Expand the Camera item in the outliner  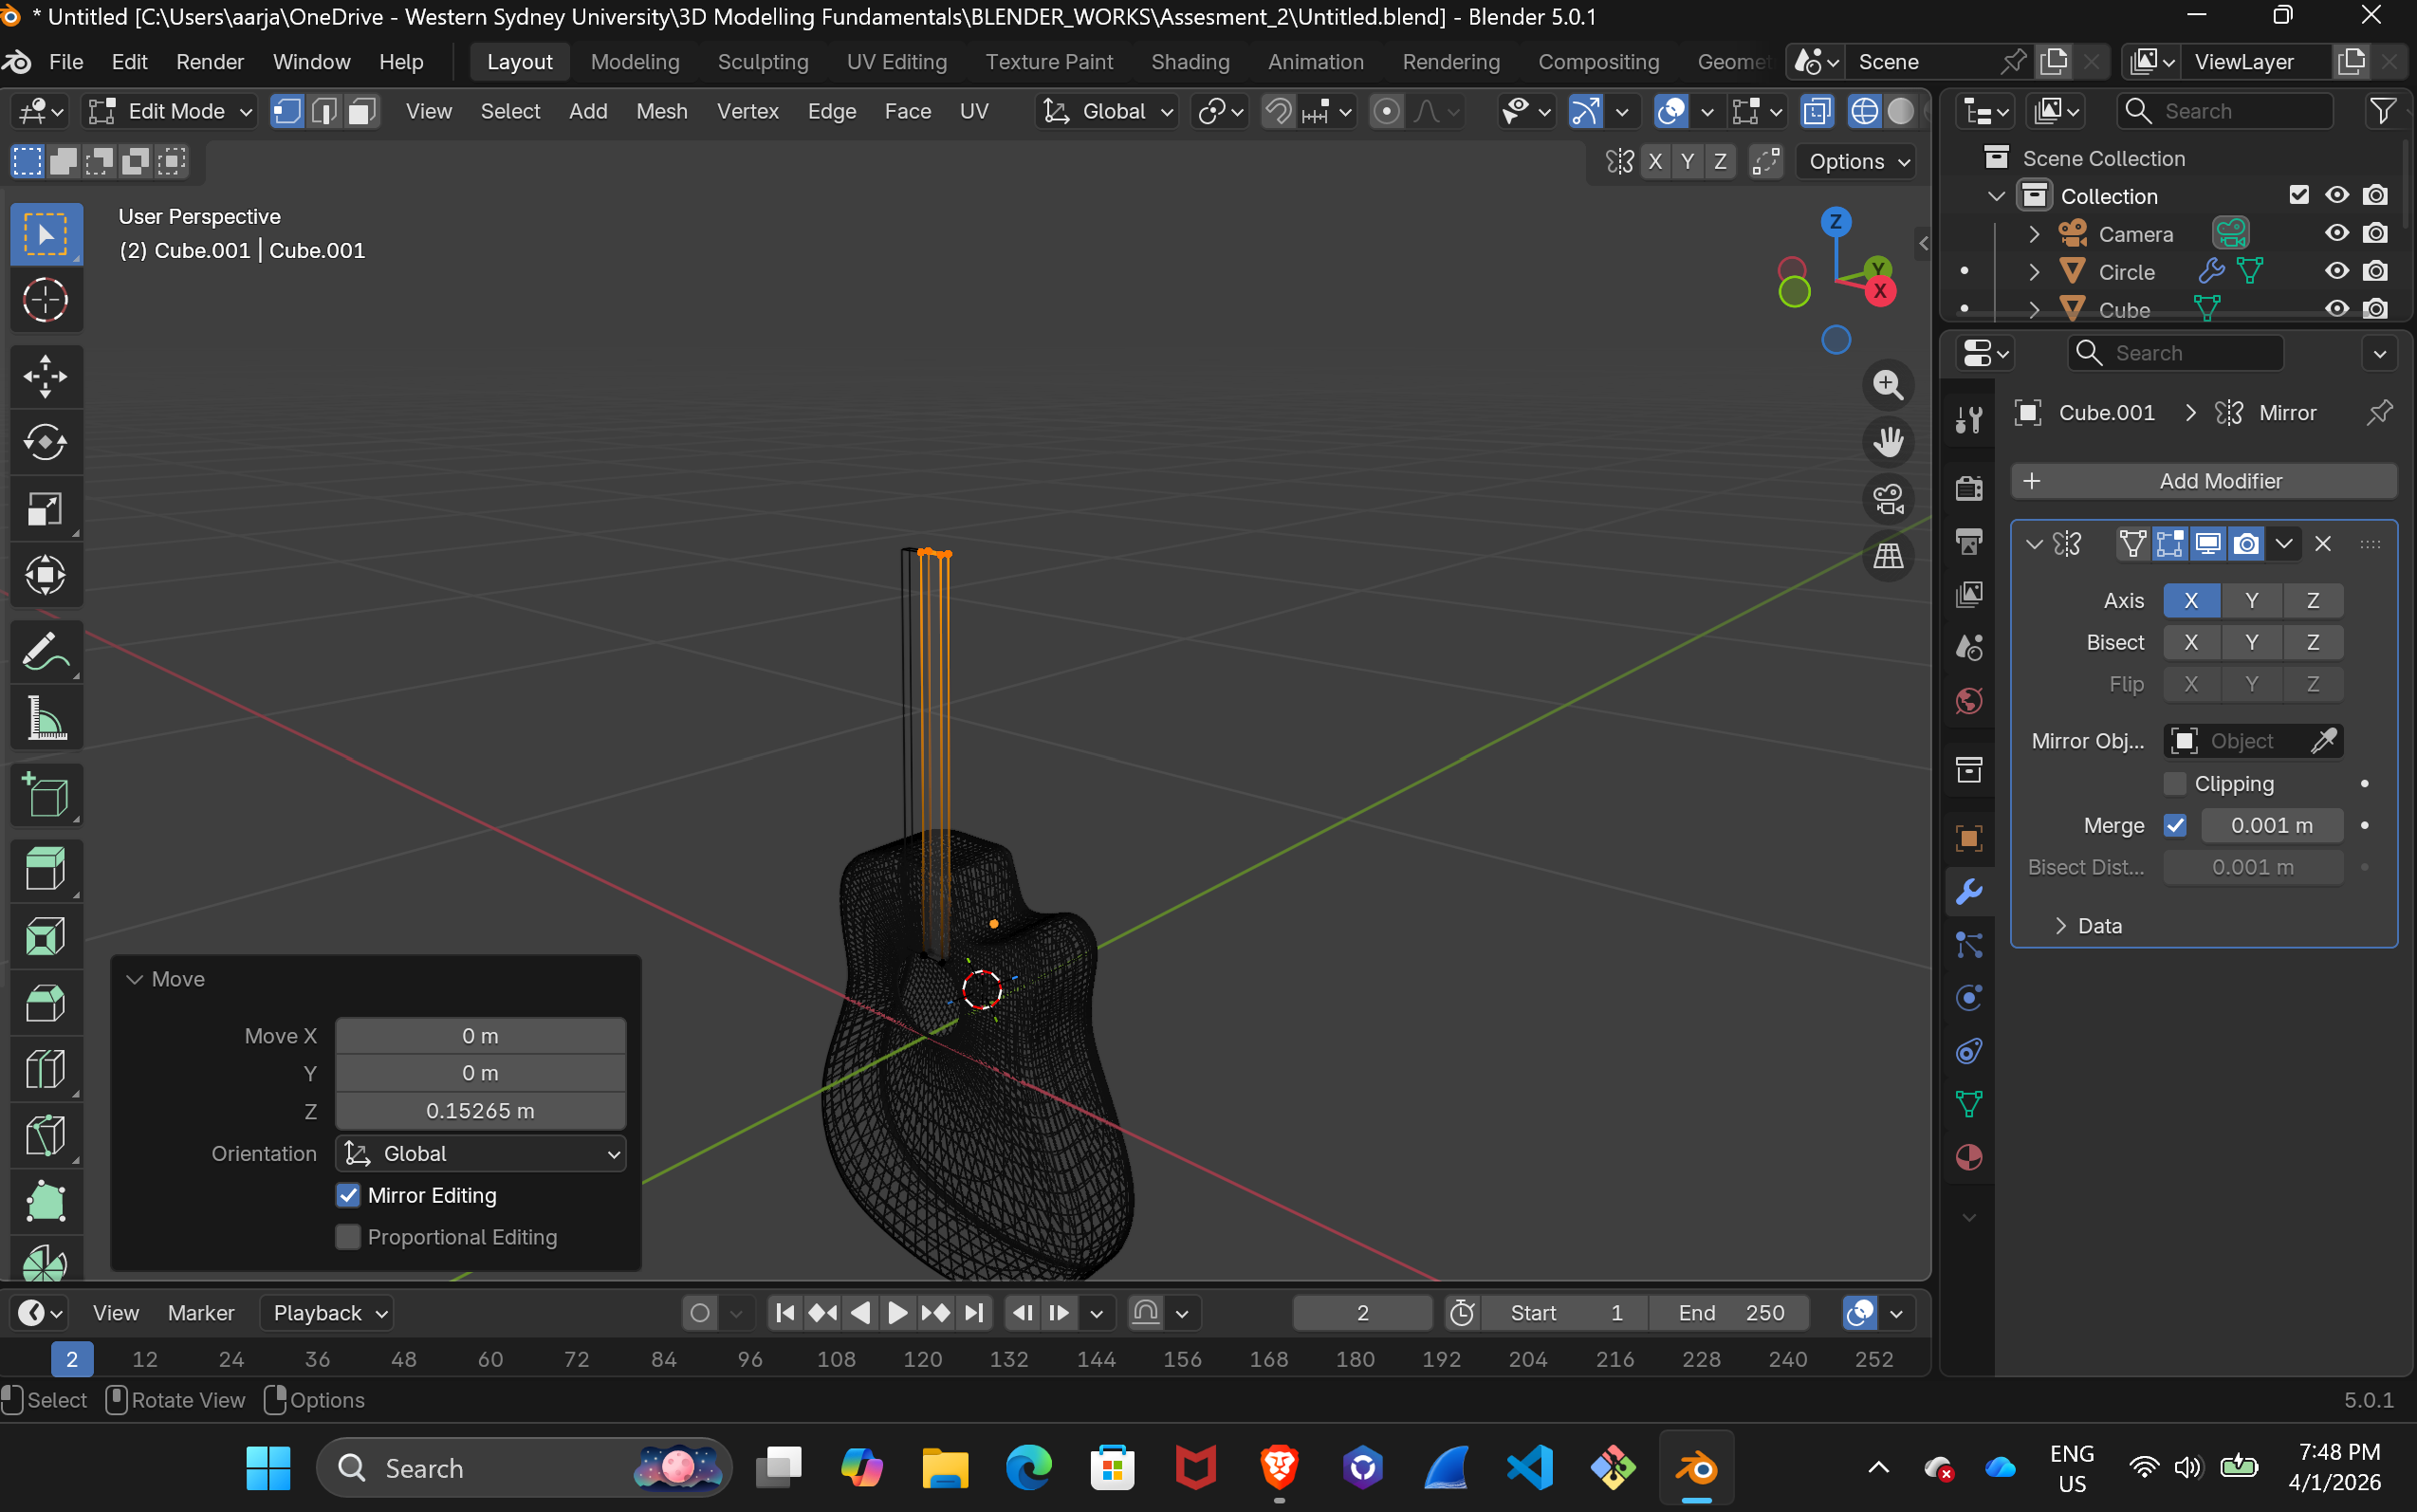coord(2034,234)
